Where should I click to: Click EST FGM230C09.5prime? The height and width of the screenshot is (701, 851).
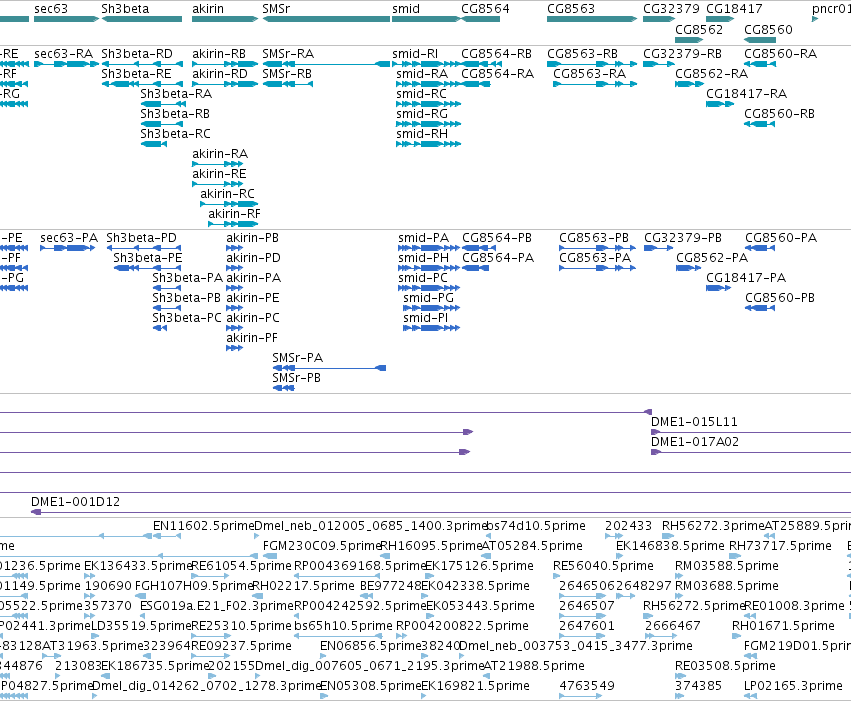click(322, 546)
